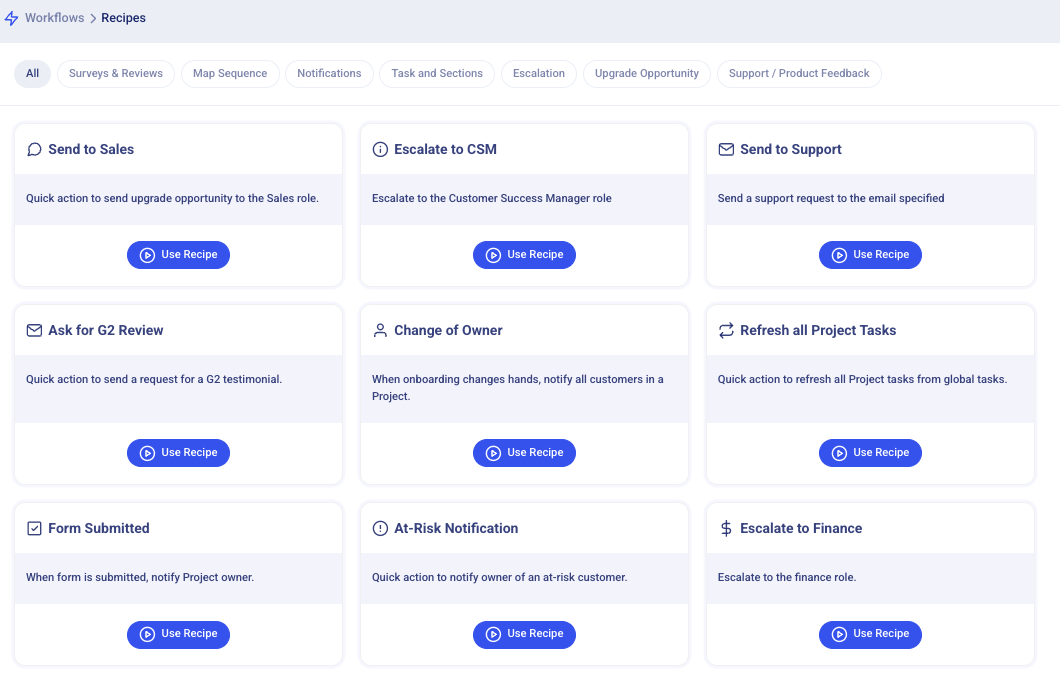Click the Refresh all Project Tasks arrows icon
This screenshot has width=1060, height=686.
(x=726, y=330)
